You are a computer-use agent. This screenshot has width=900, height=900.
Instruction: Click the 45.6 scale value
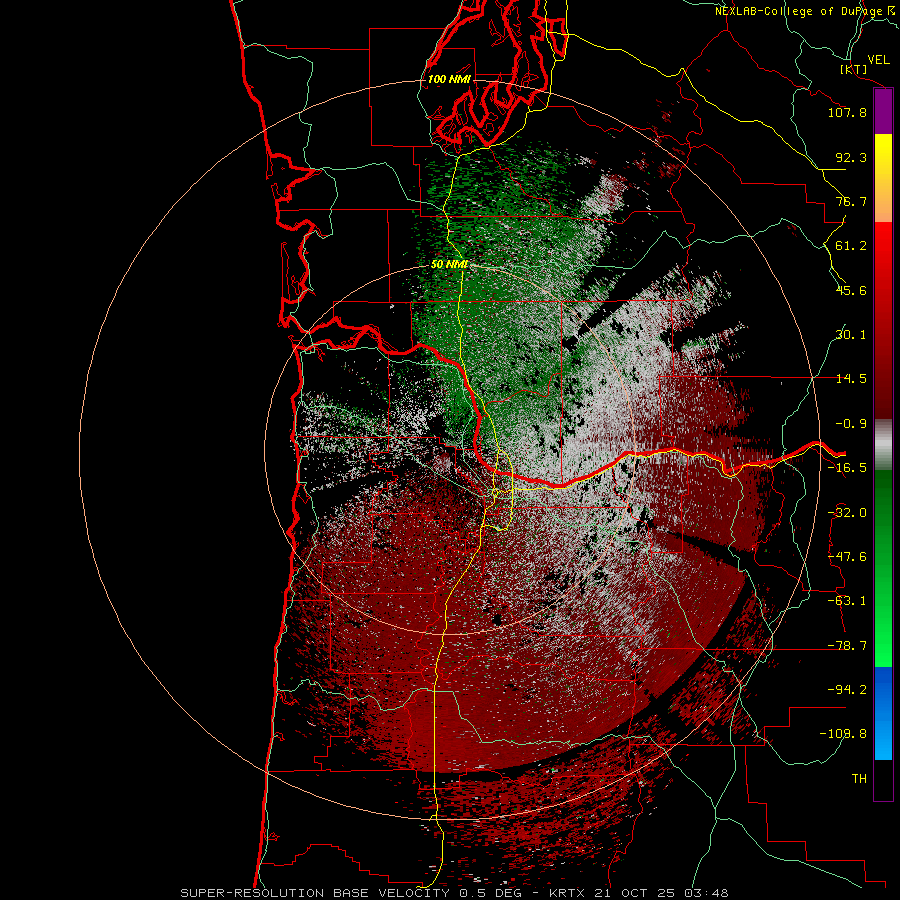851,290
